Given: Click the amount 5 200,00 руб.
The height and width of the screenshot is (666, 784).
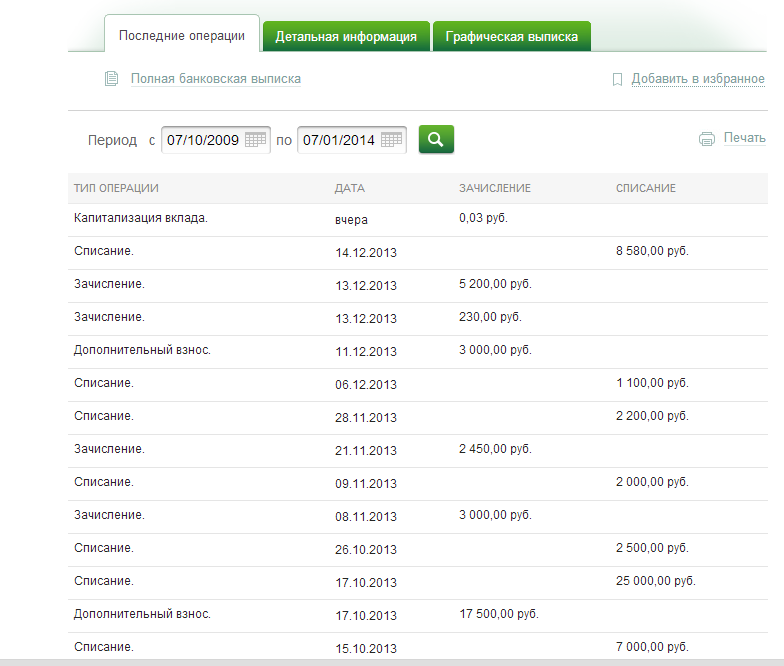Looking at the screenshot, I should pos(495,284).
